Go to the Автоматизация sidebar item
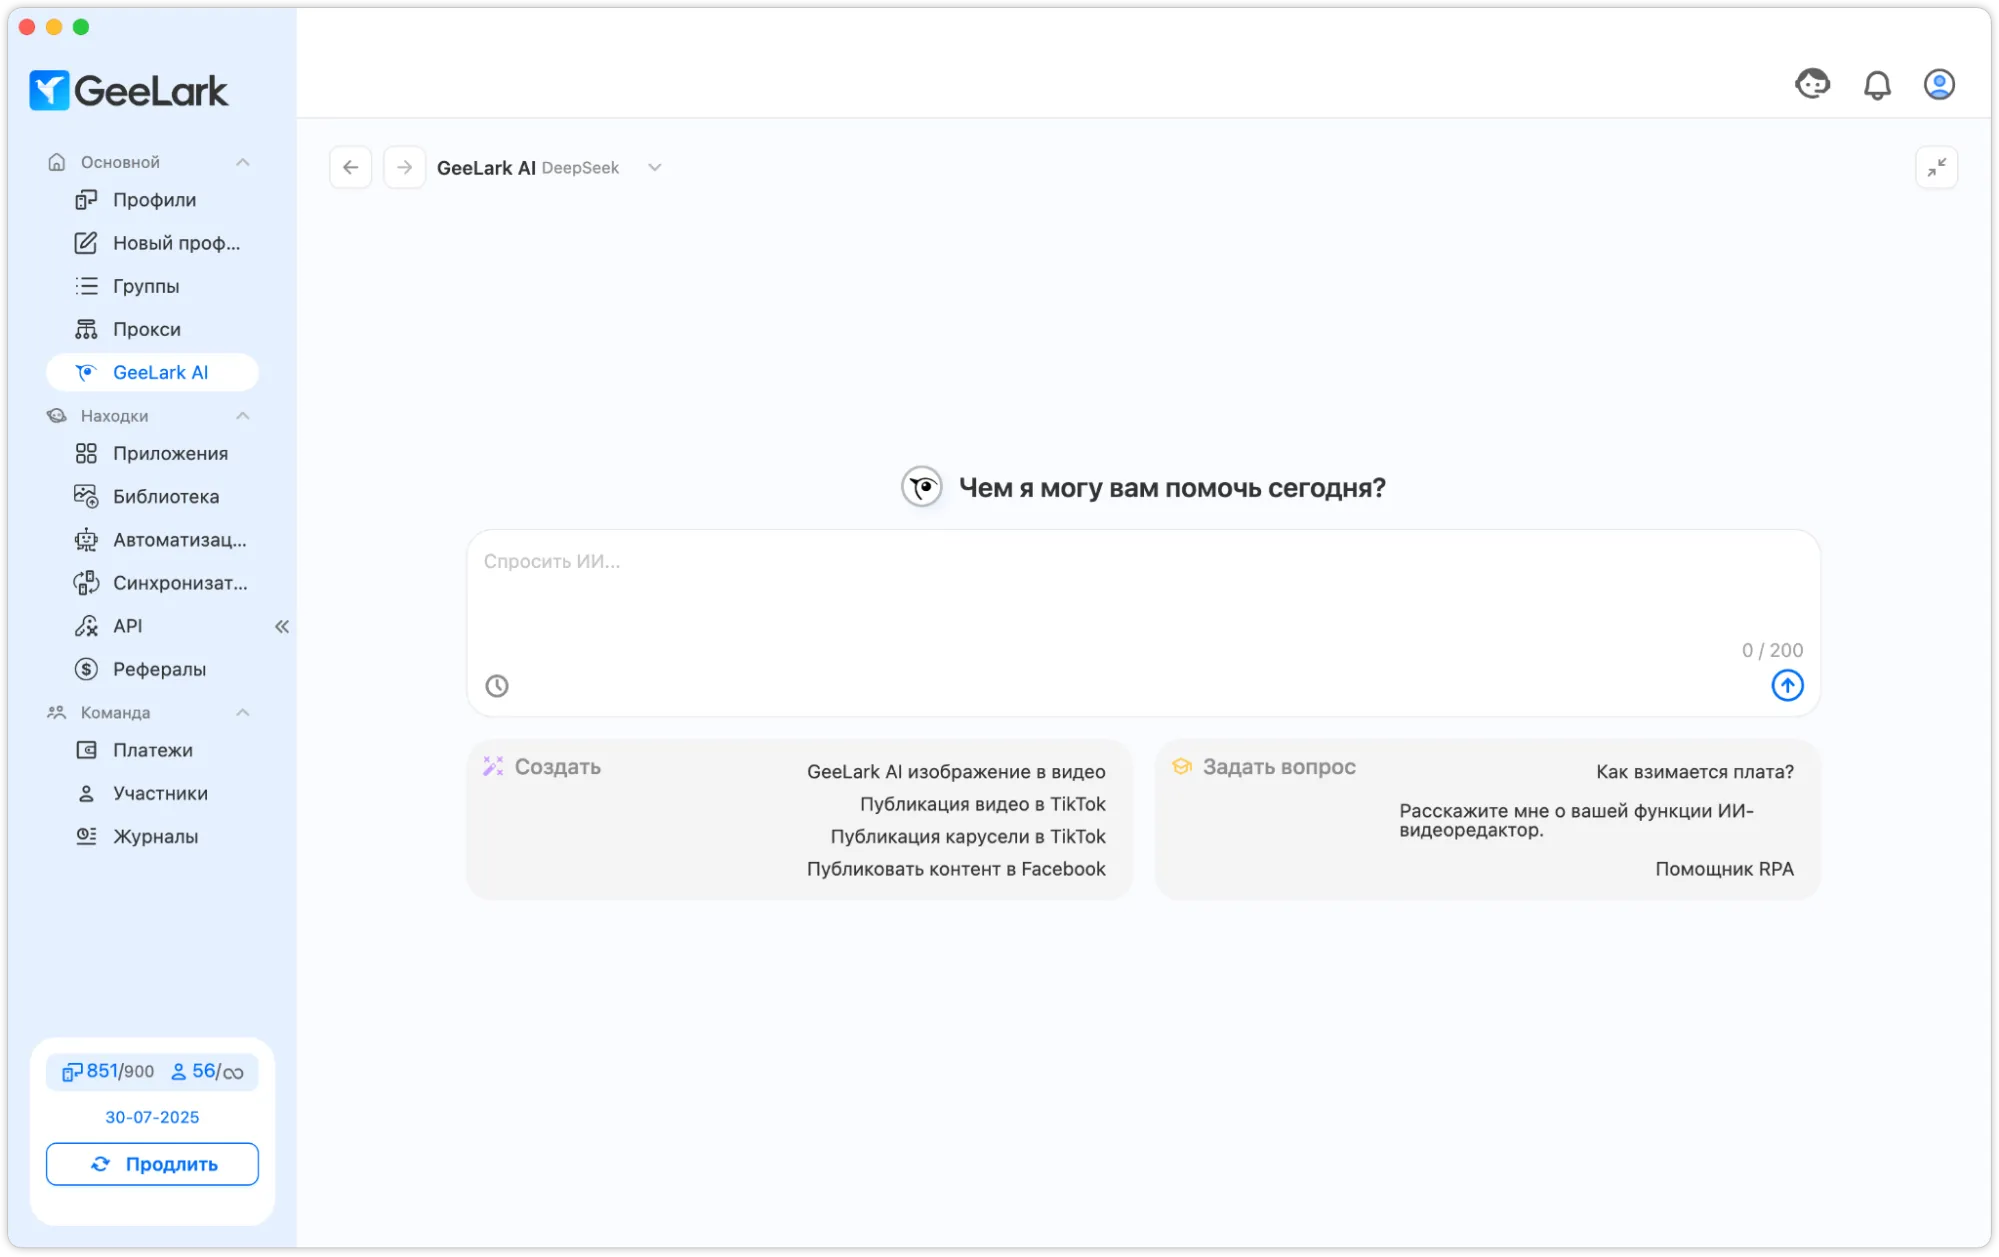 [179, 540]
